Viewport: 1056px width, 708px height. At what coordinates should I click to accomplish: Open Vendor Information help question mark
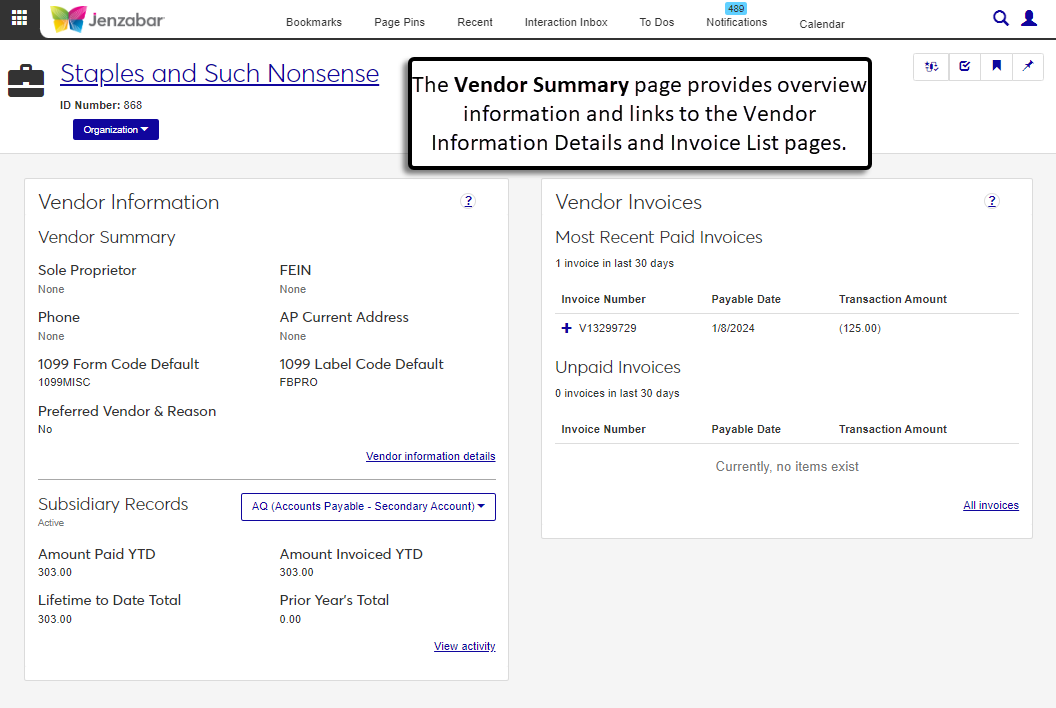pos(468,201)
